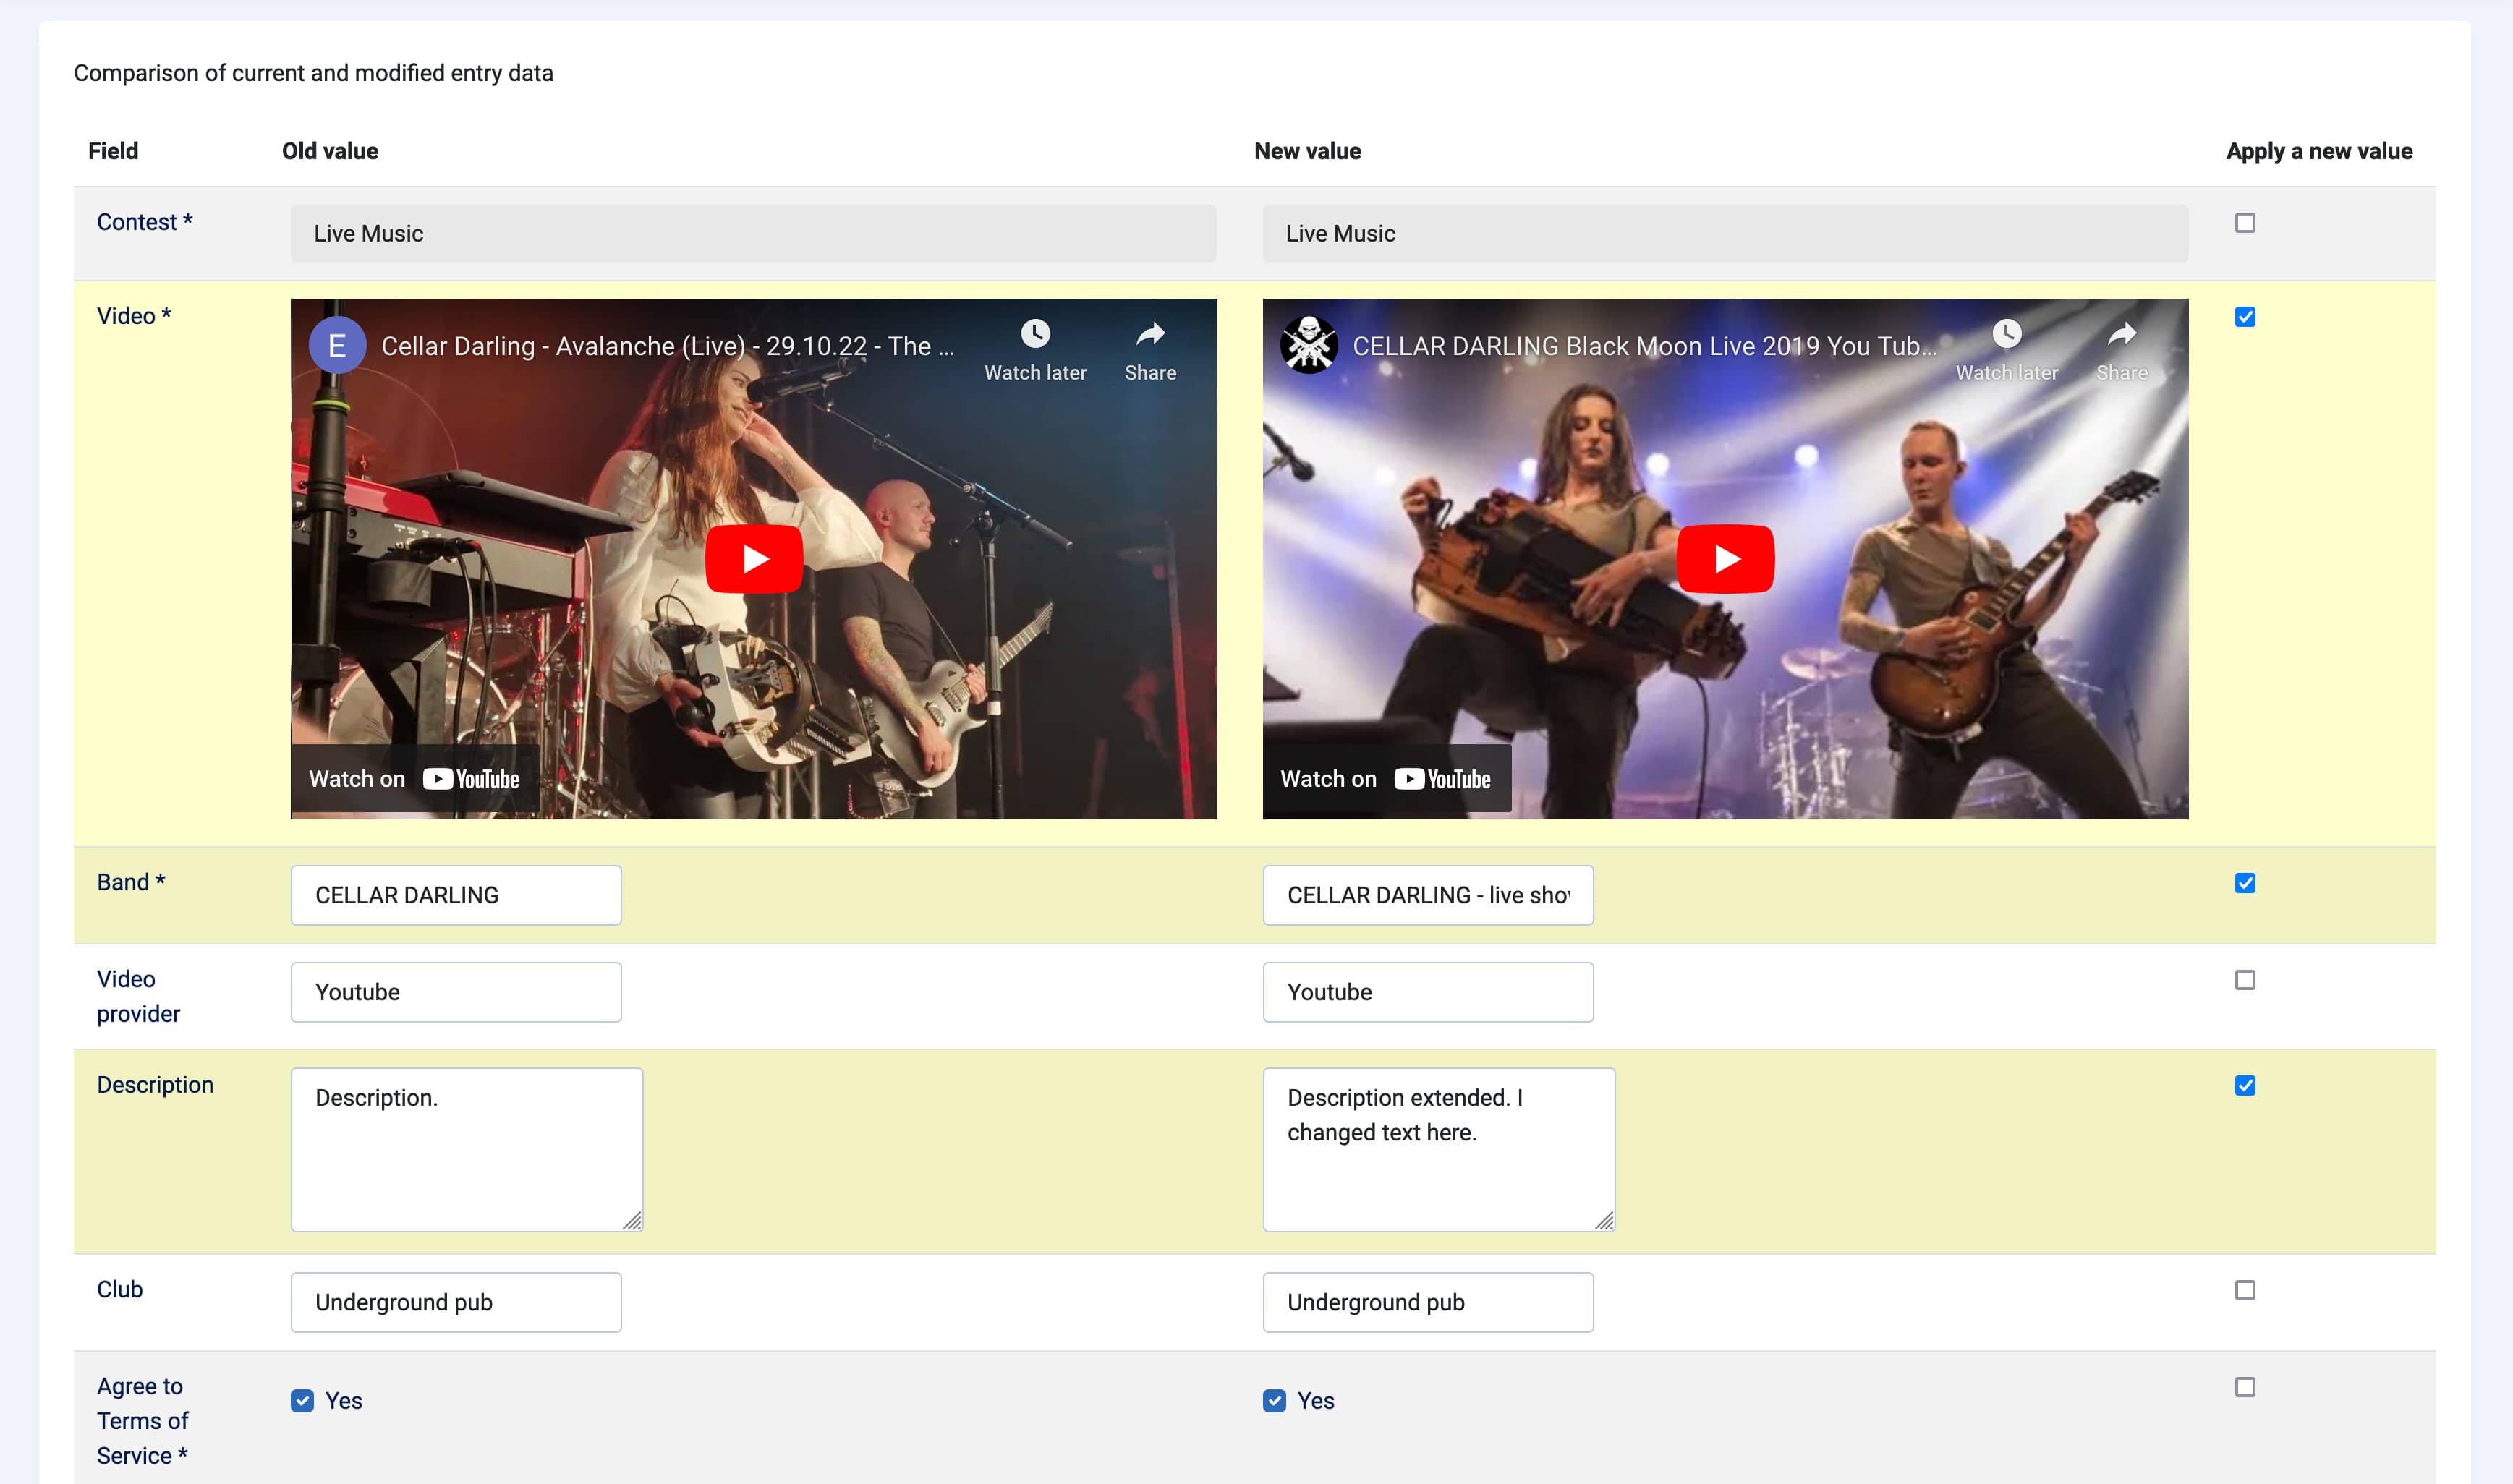This screenshot has width=2513, height=1484.
Task: Check apply new value for Video provider
Action: 2245,980
